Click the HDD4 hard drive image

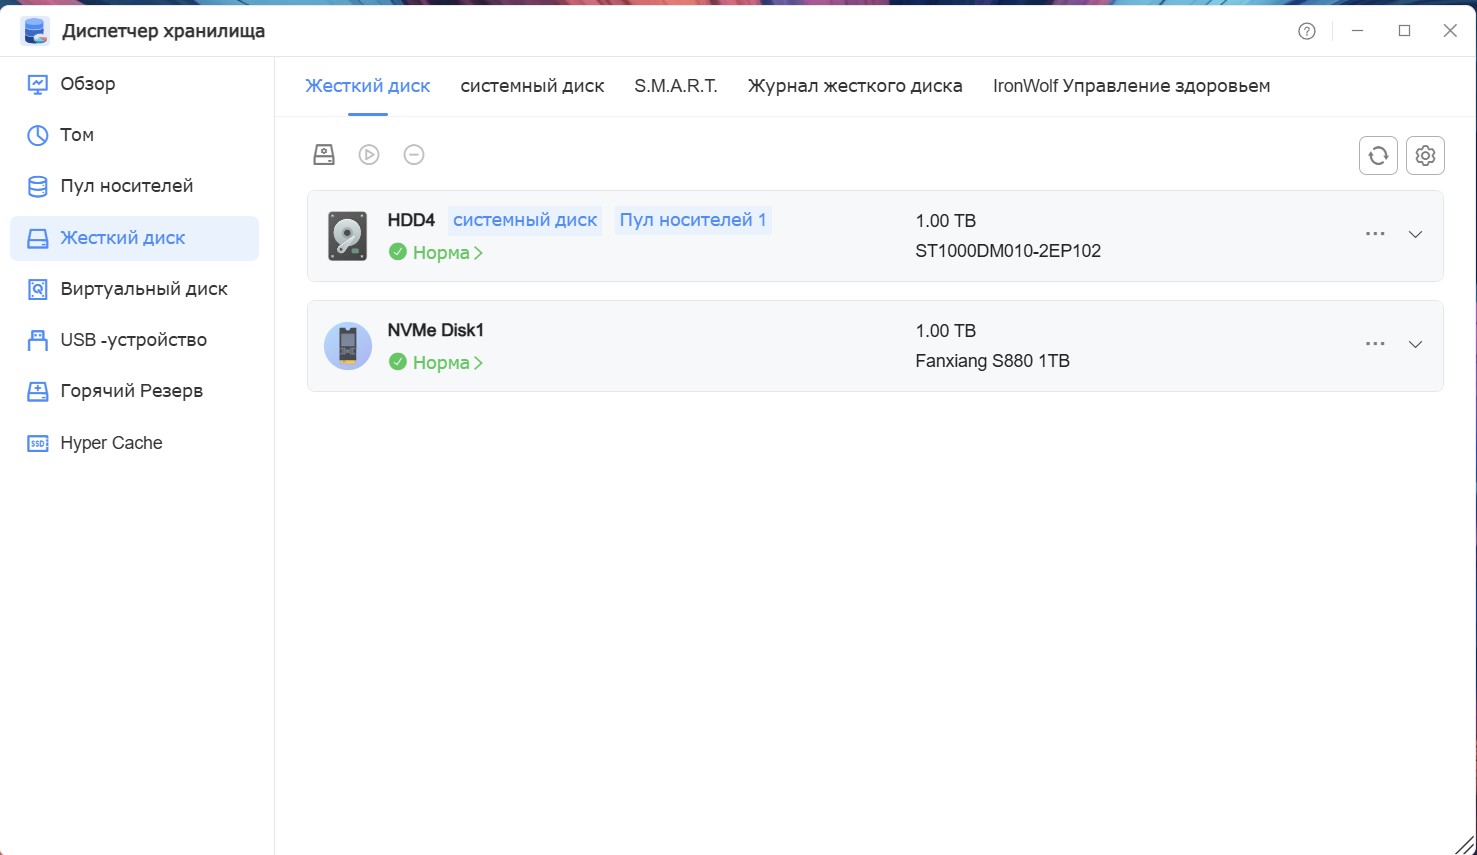(348, 236)
